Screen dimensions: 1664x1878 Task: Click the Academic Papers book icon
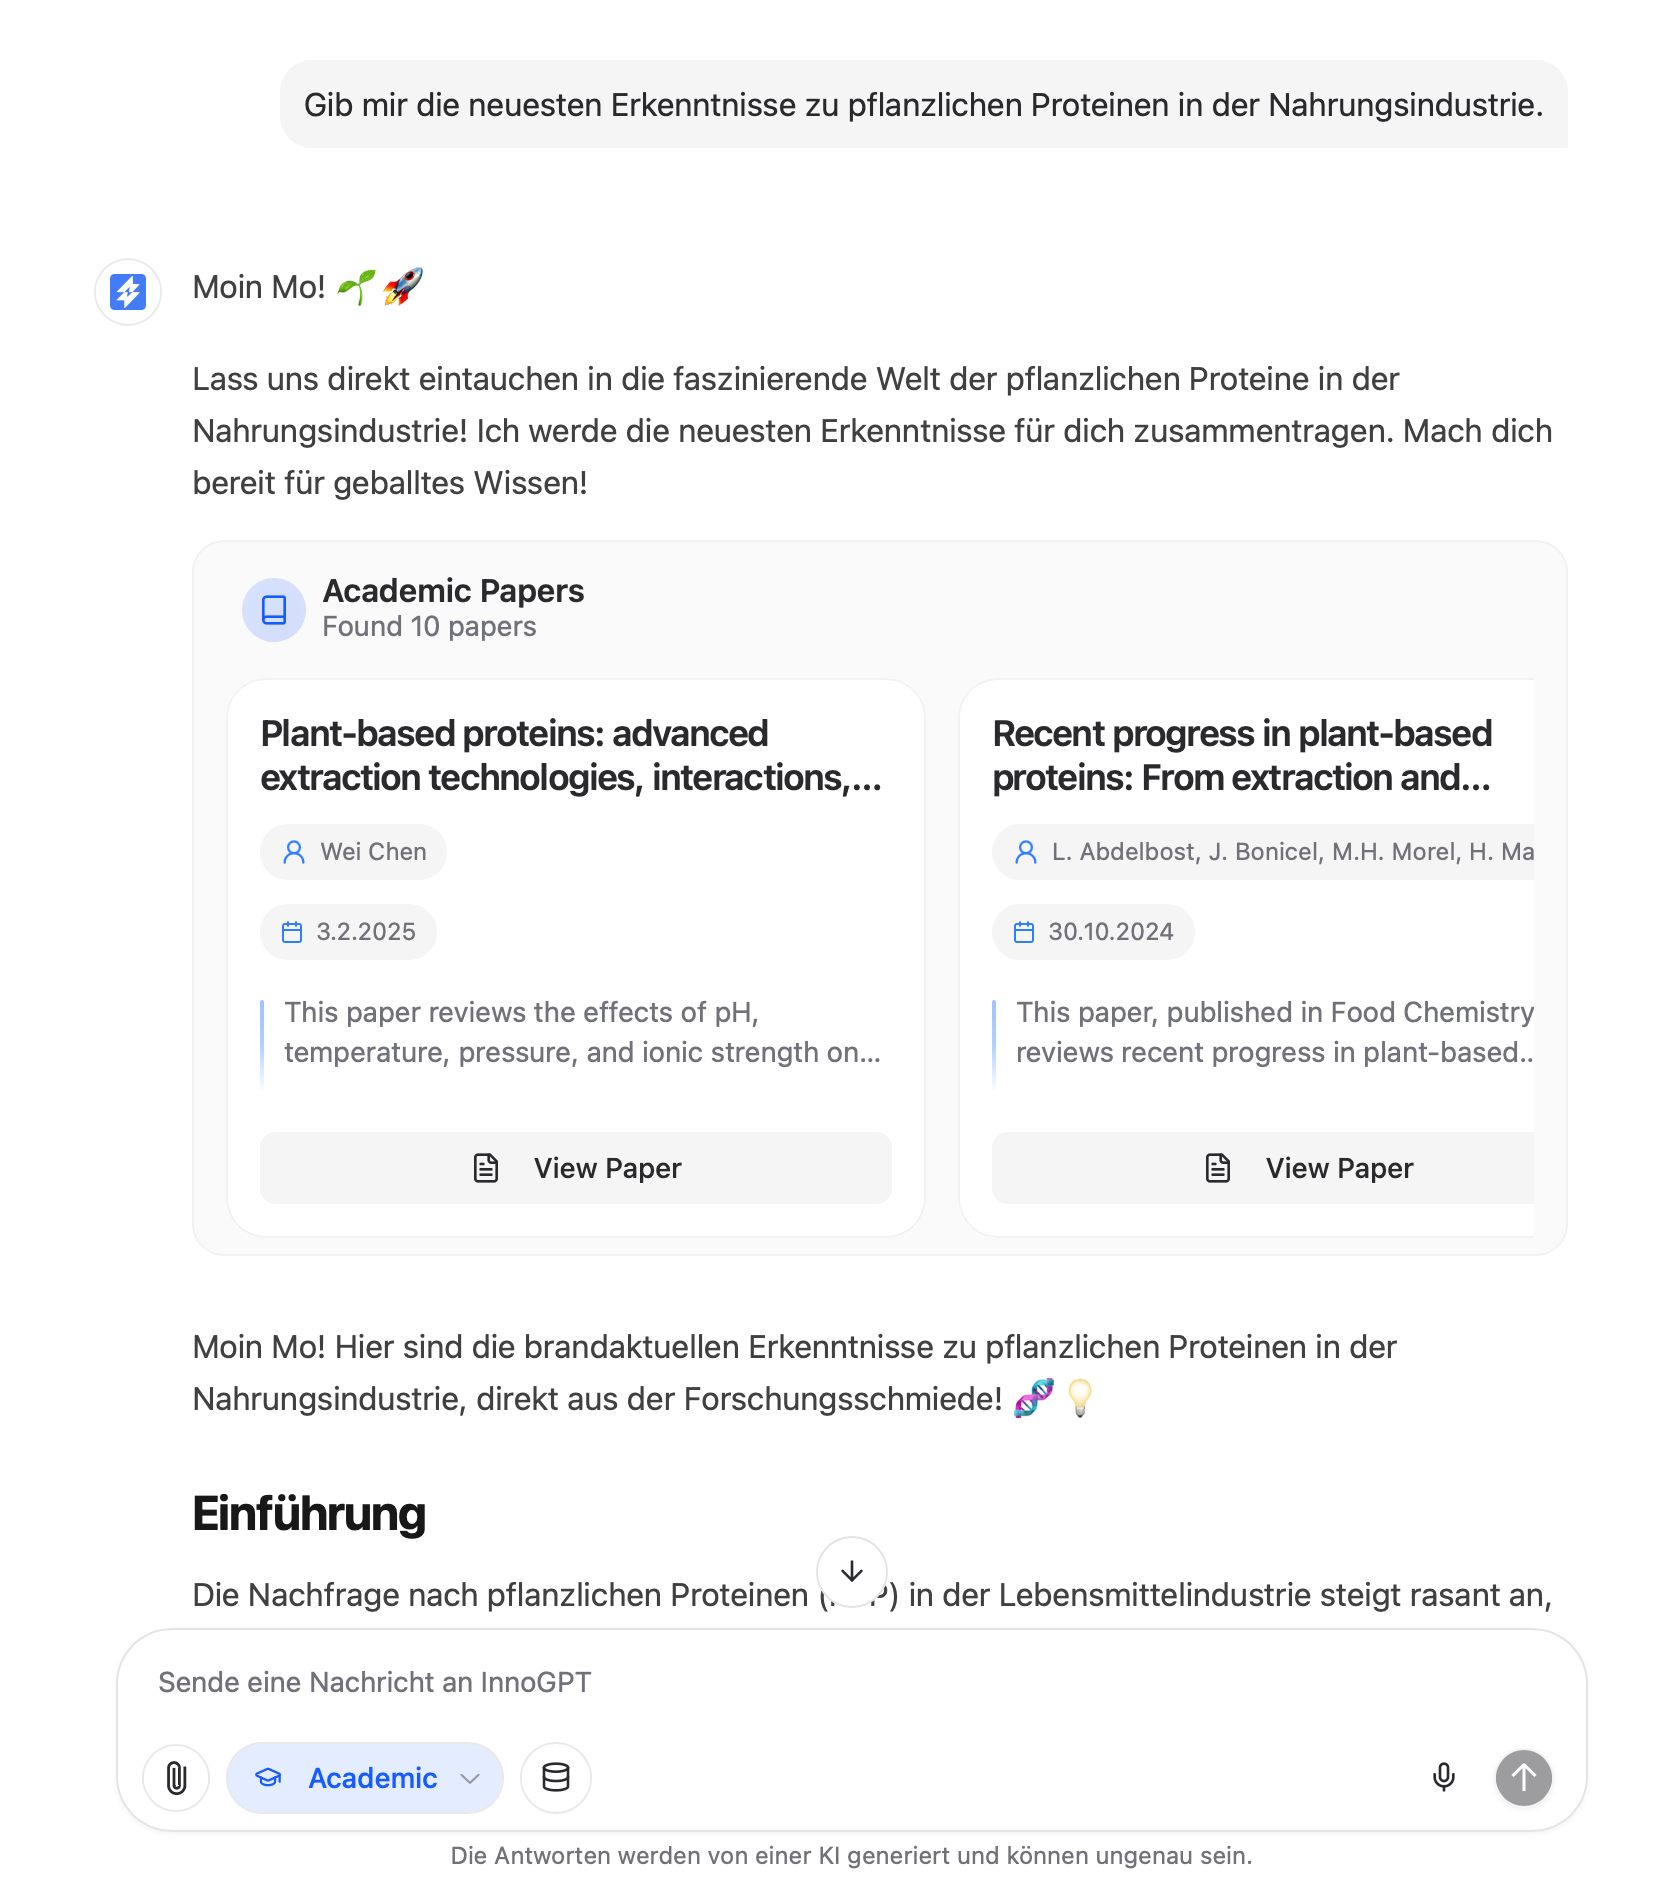pos(274,609)
